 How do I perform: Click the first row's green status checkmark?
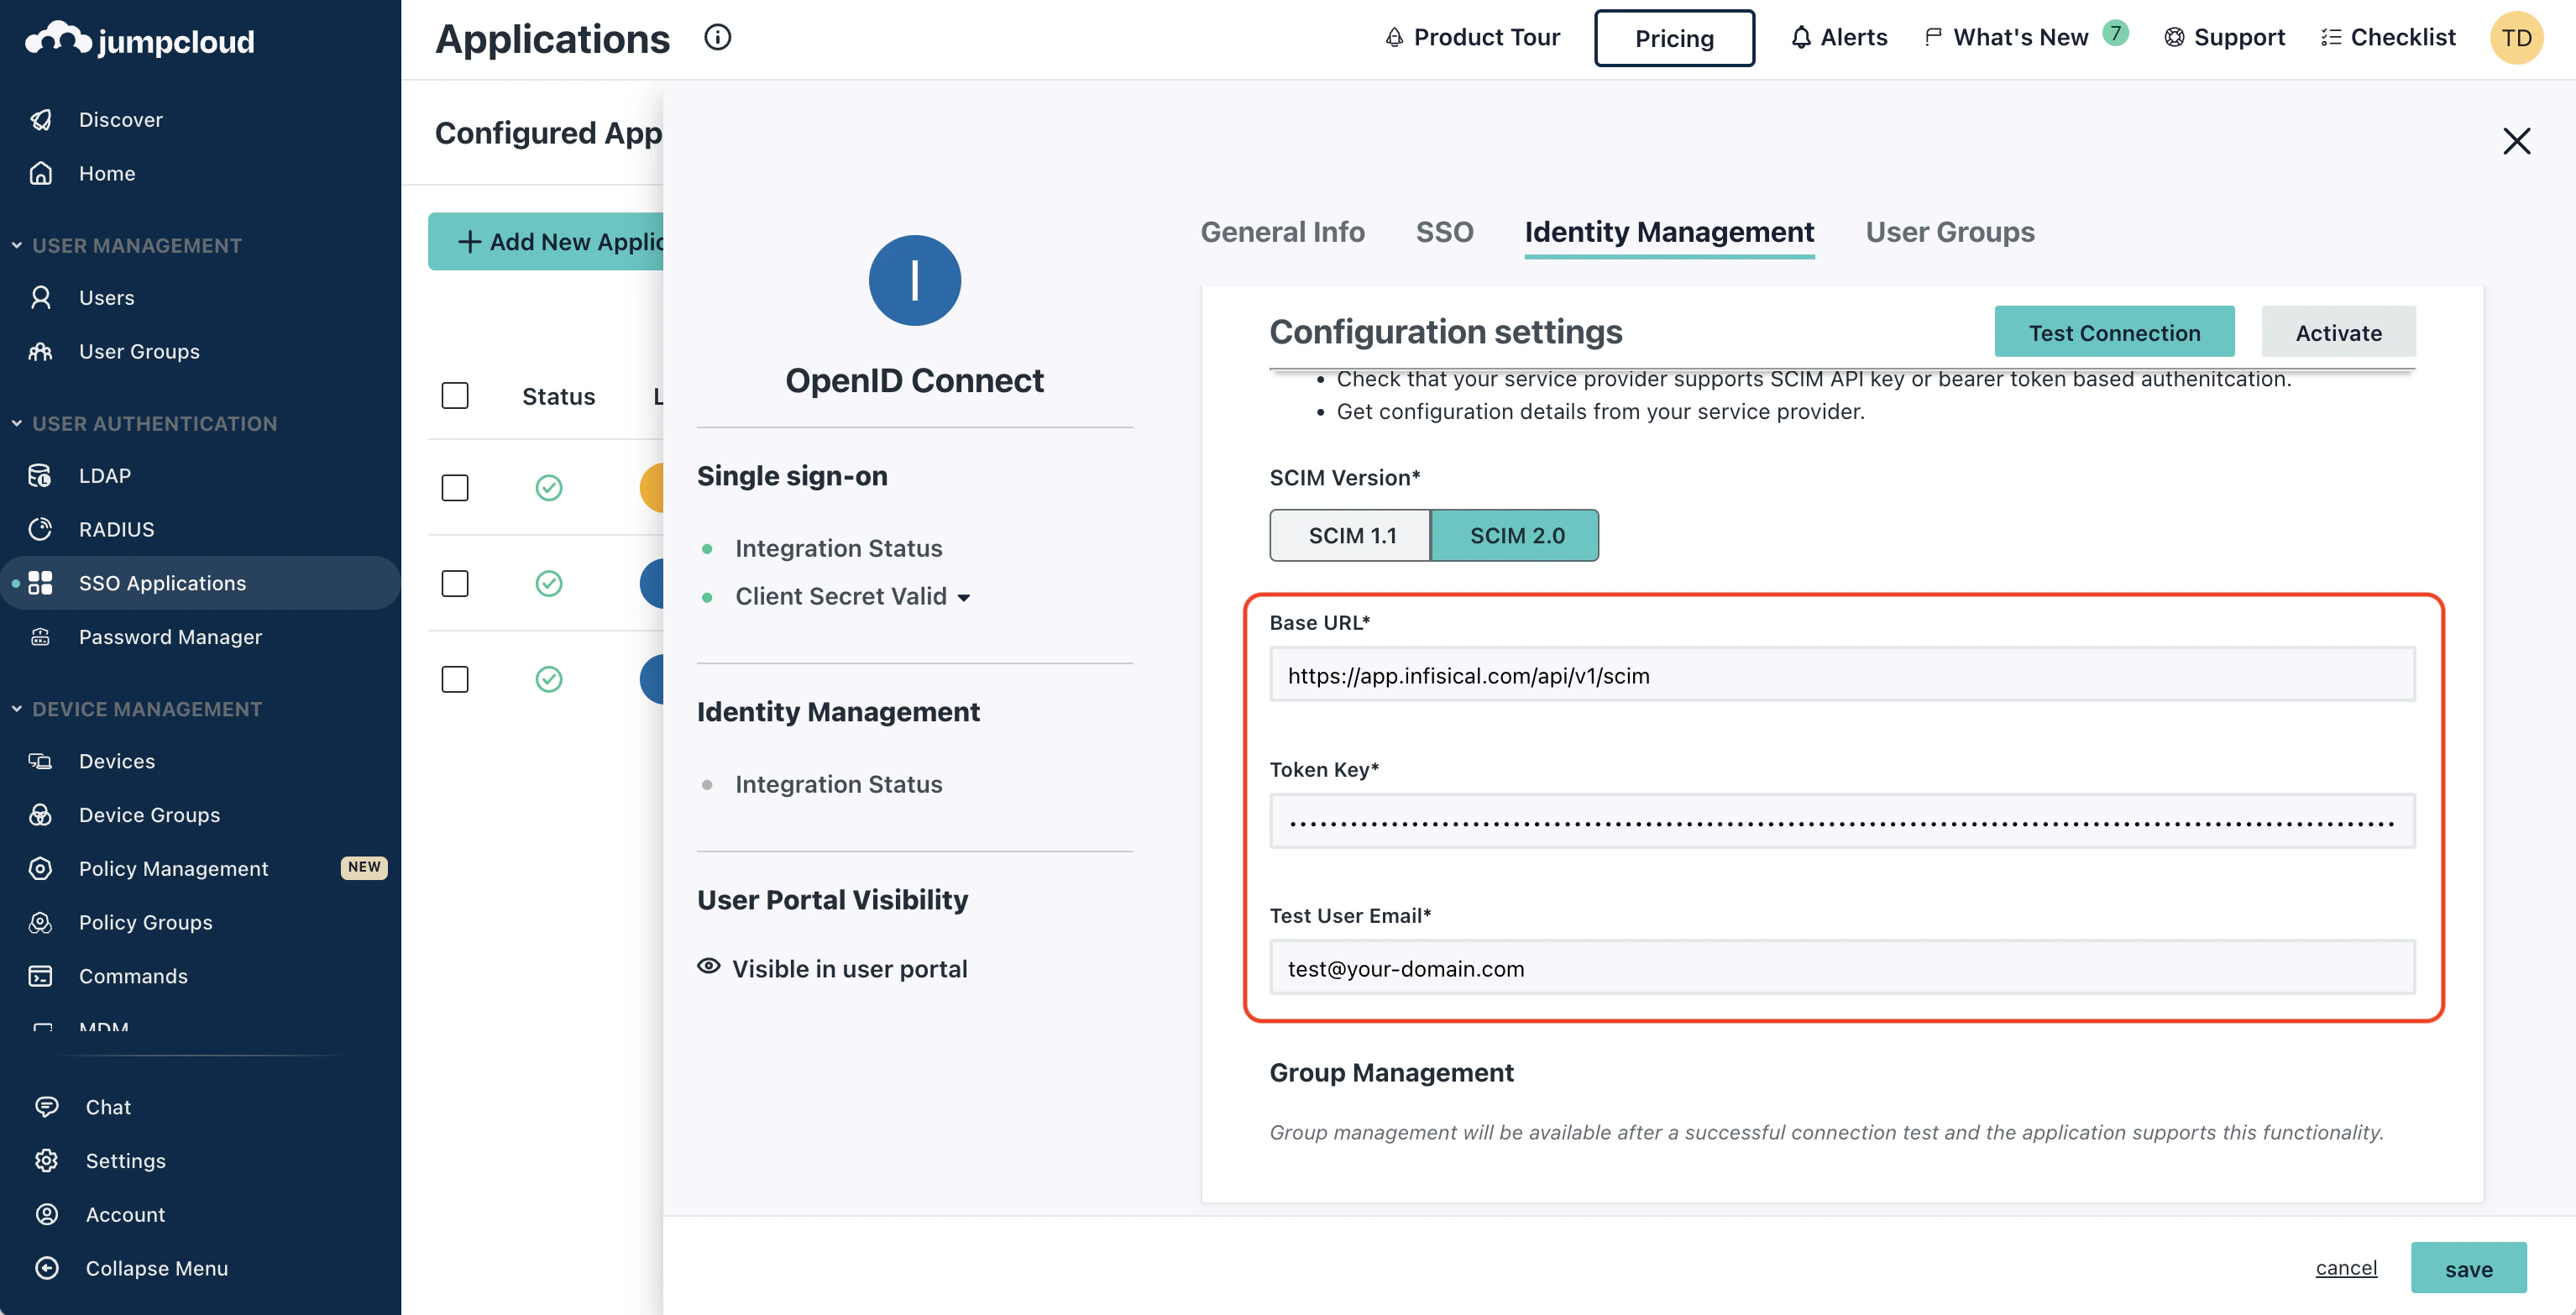549,488
